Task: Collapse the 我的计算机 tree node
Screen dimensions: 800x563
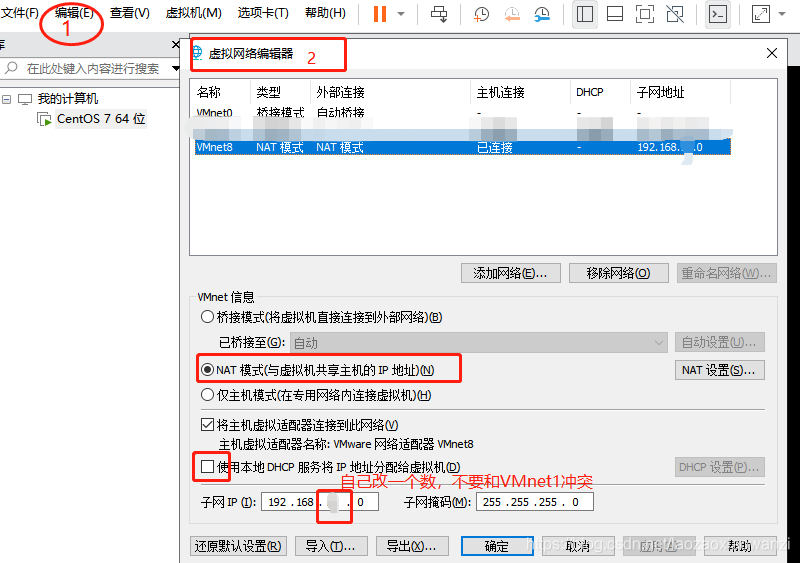Action: coord(7,99)
